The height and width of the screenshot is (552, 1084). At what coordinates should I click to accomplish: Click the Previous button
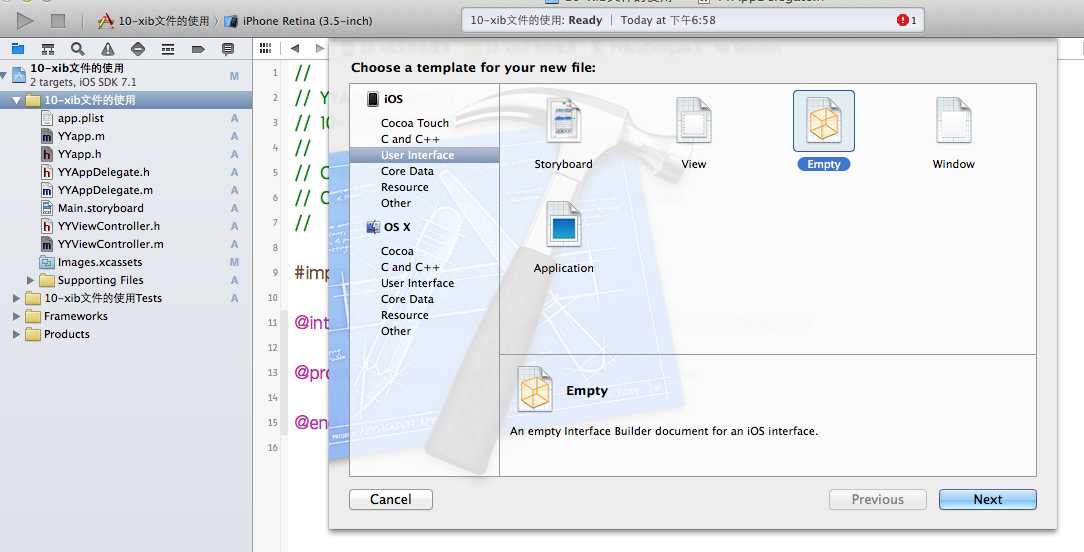pos(877,499)
